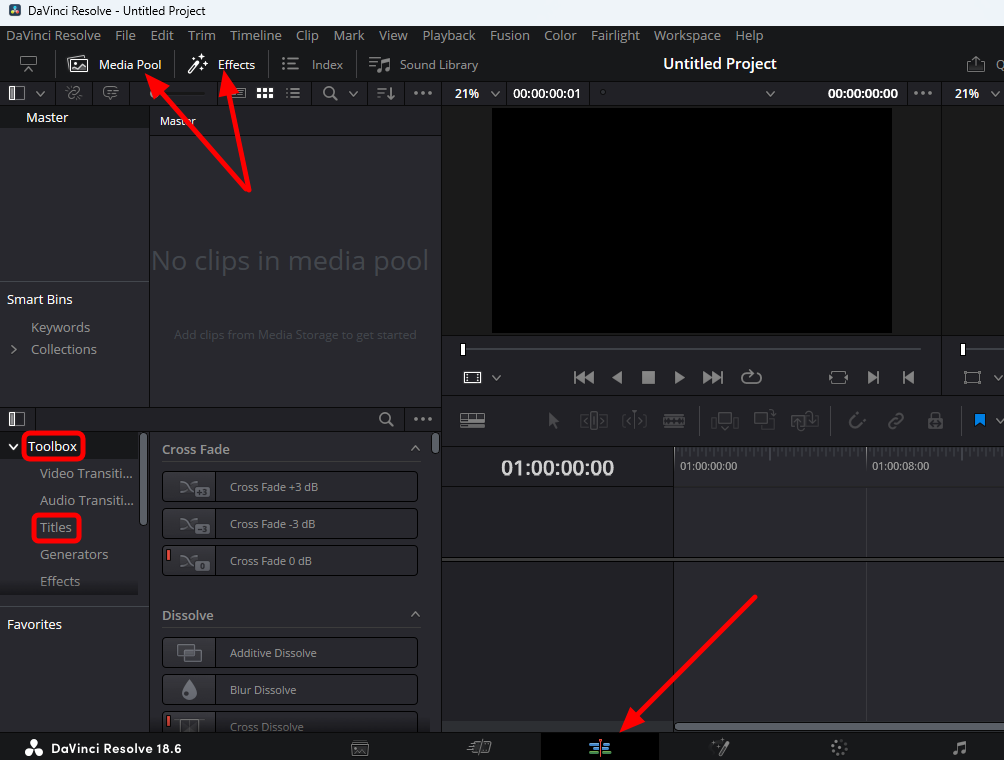
Task: Choose the Trim Edit mode tool
Action: pos(594,421)
